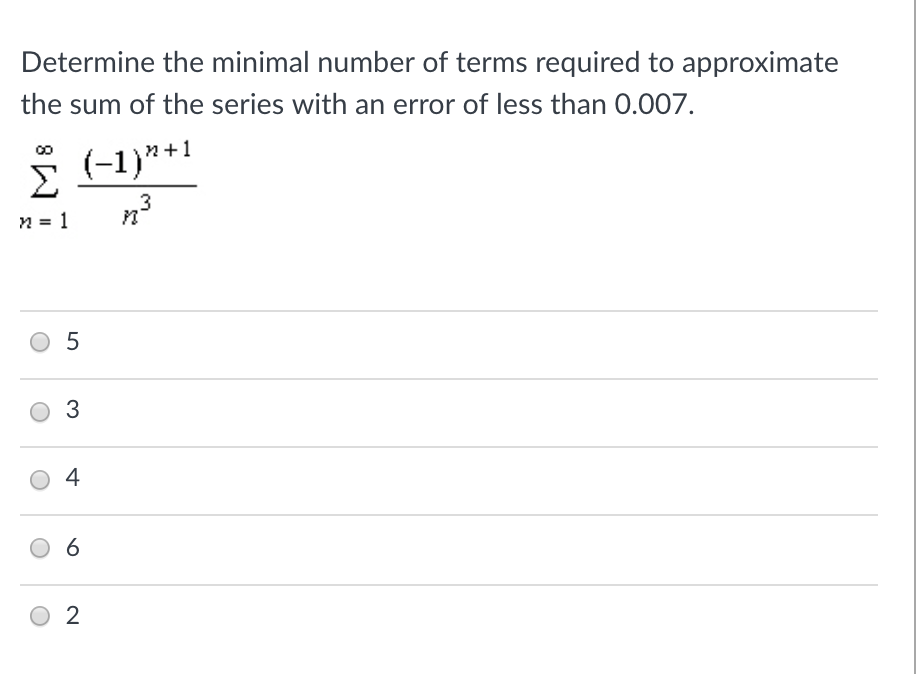
Task: Click the divider line above the answer choices
Action: coord(450,308)
